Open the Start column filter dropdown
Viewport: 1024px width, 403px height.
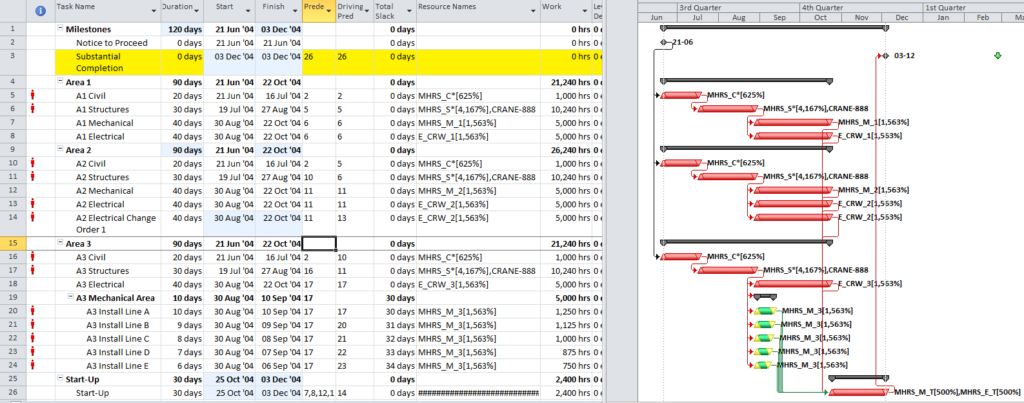click(248, 11)
